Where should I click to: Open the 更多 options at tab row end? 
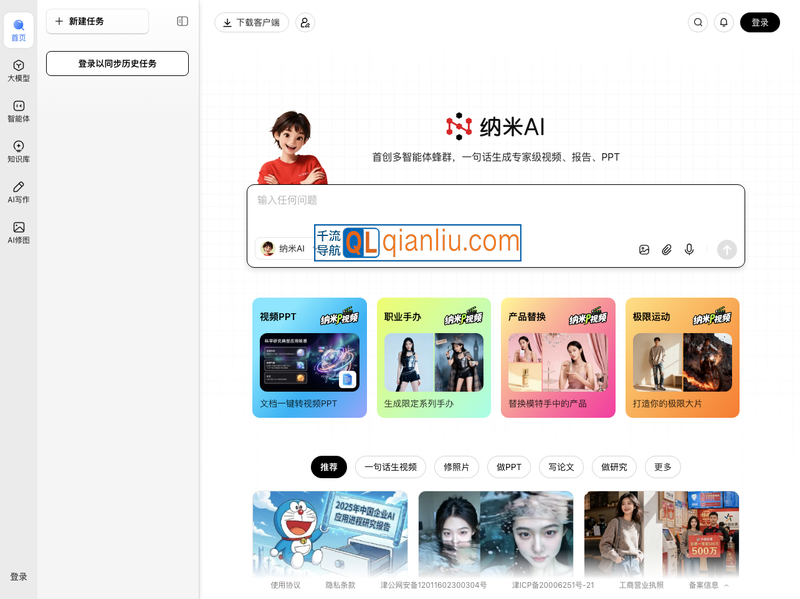[662, 467]
